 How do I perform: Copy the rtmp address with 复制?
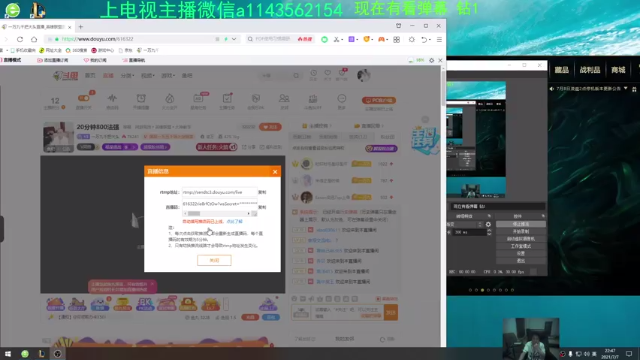pos(262,192)
